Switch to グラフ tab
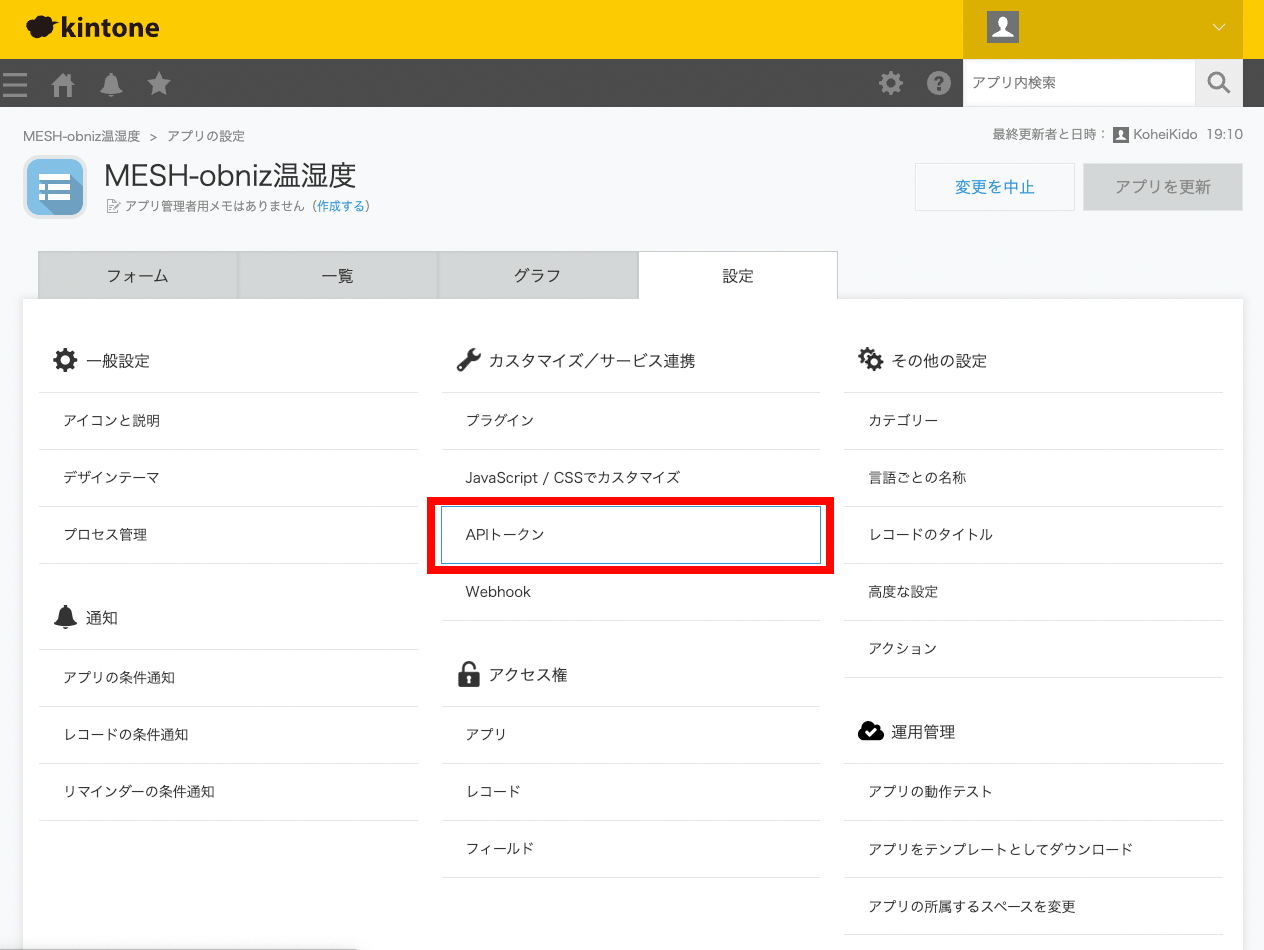Viewport: 1264px width, 950px height. click(538, 276)
